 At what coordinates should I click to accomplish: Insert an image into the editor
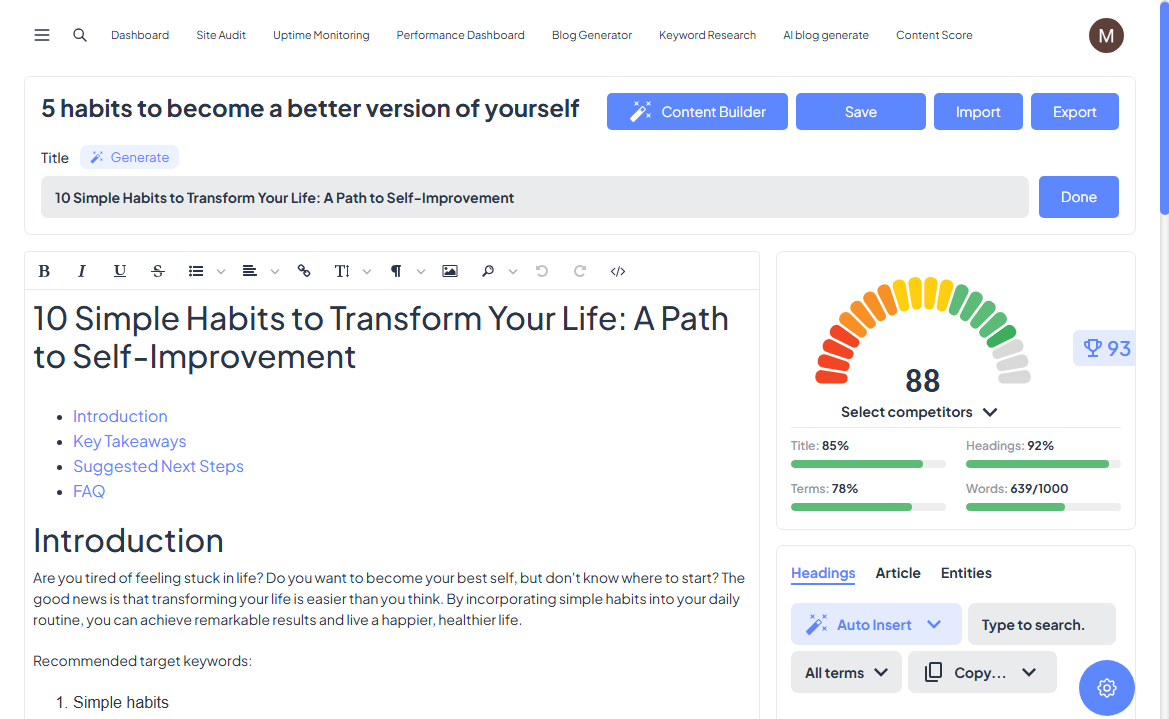(x=450, y=271)
